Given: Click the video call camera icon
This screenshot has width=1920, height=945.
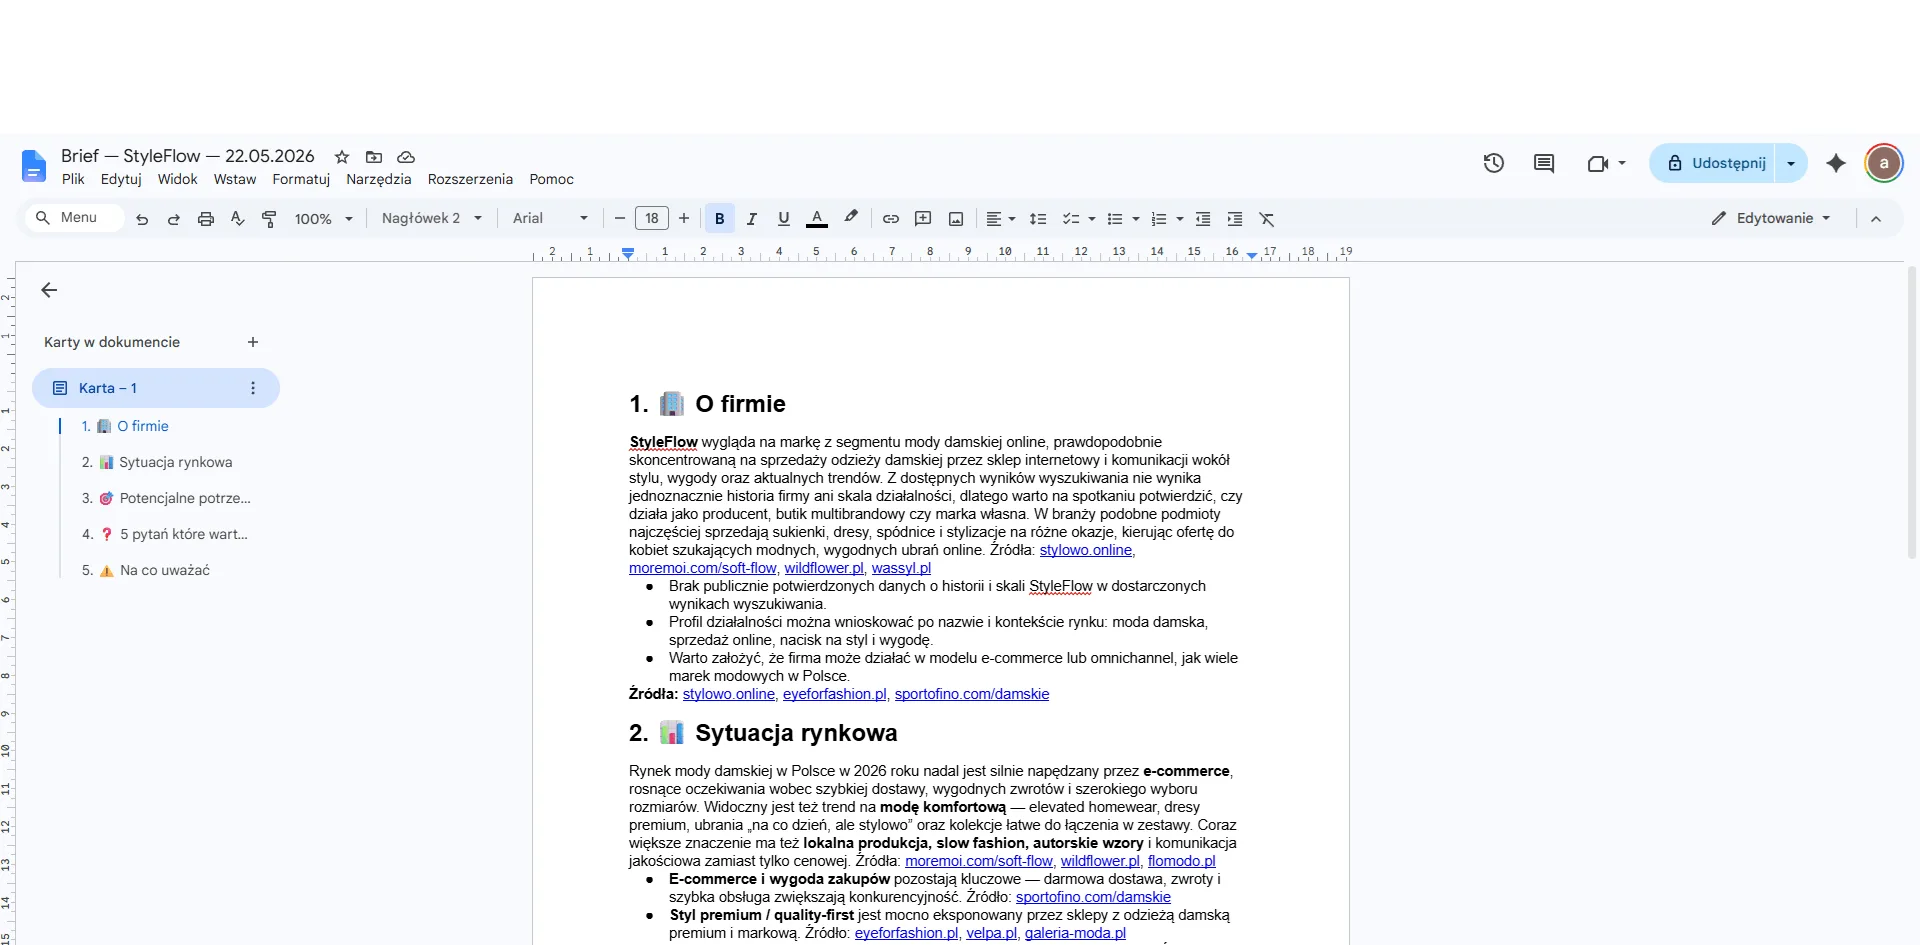Looking at the screenshot, I should click(x=1598, y=163).
